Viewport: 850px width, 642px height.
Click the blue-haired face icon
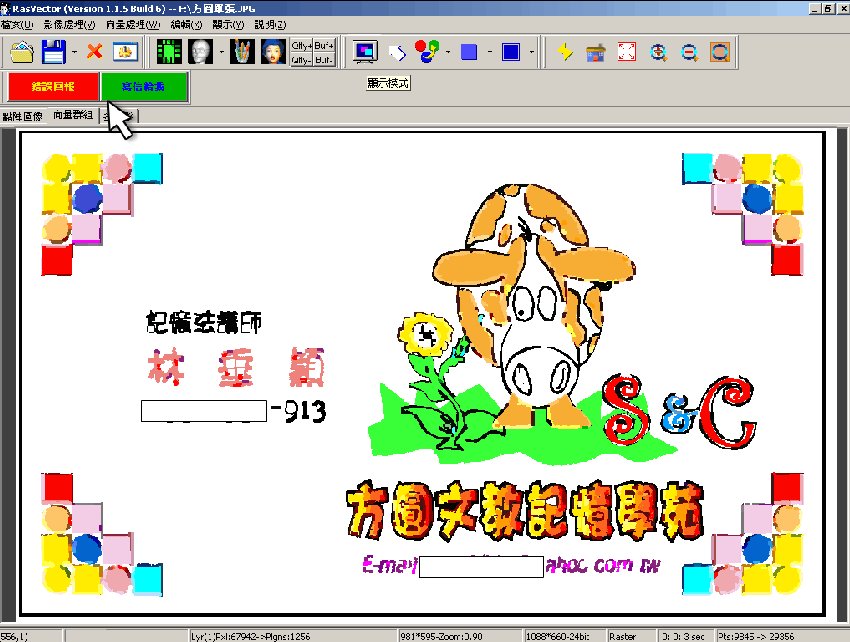click(273, 52)
